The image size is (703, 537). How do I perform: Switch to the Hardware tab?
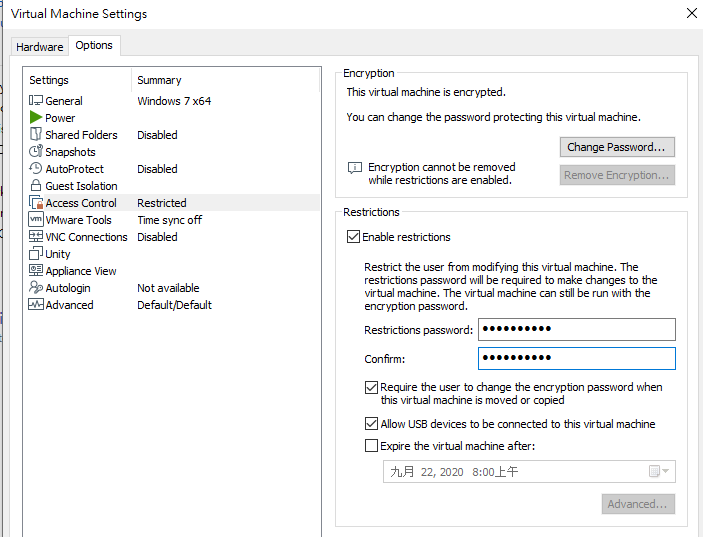point(39,47)
